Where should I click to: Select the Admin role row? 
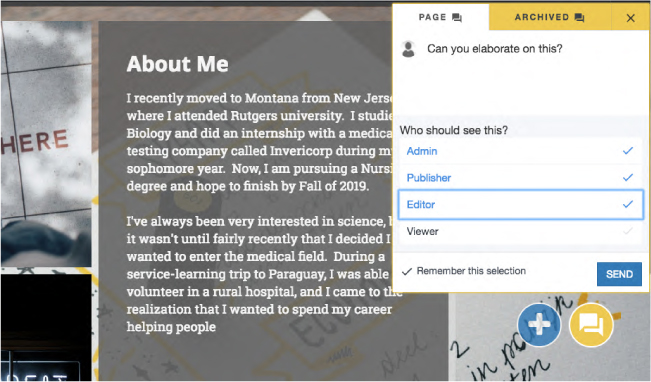521,151
